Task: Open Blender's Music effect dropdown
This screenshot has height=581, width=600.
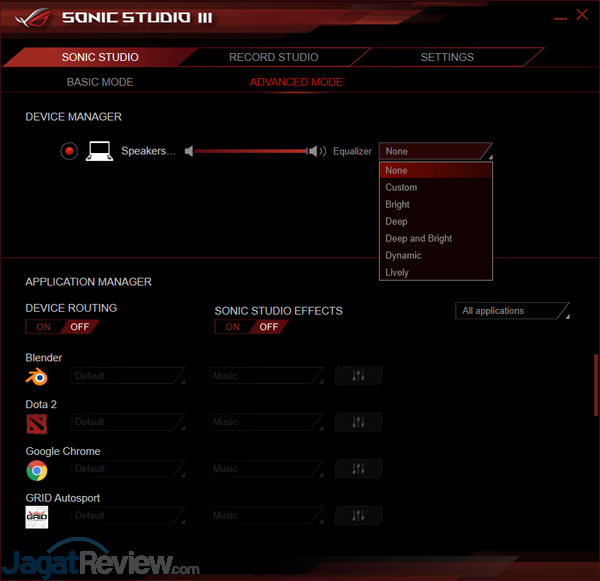Action: (266, 375)
